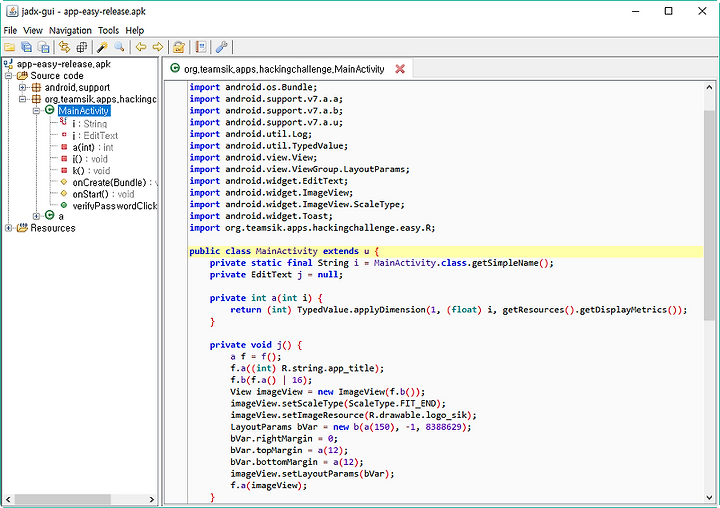Click the yellow diamond icon beside onCreate
Viewport: 720px width, 508px height.
tap(64, 182)
